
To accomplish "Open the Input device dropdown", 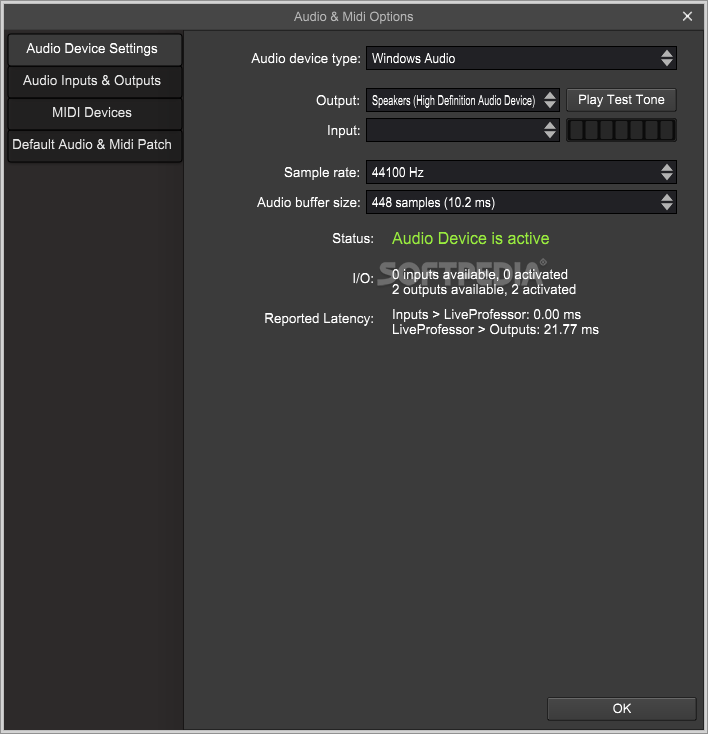I will click(x=463, y=130).
